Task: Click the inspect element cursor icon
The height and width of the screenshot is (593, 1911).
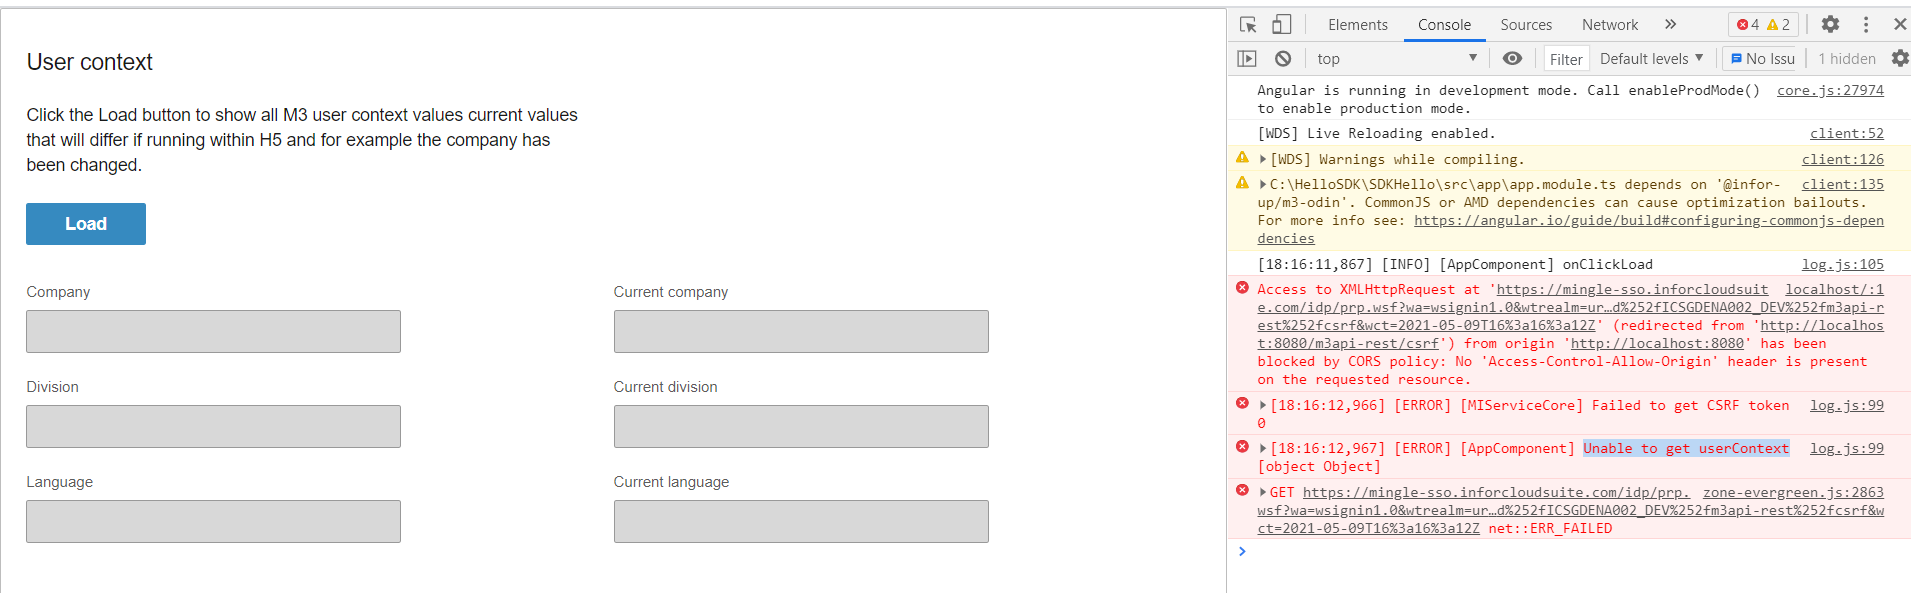Action: (1246, 24)
